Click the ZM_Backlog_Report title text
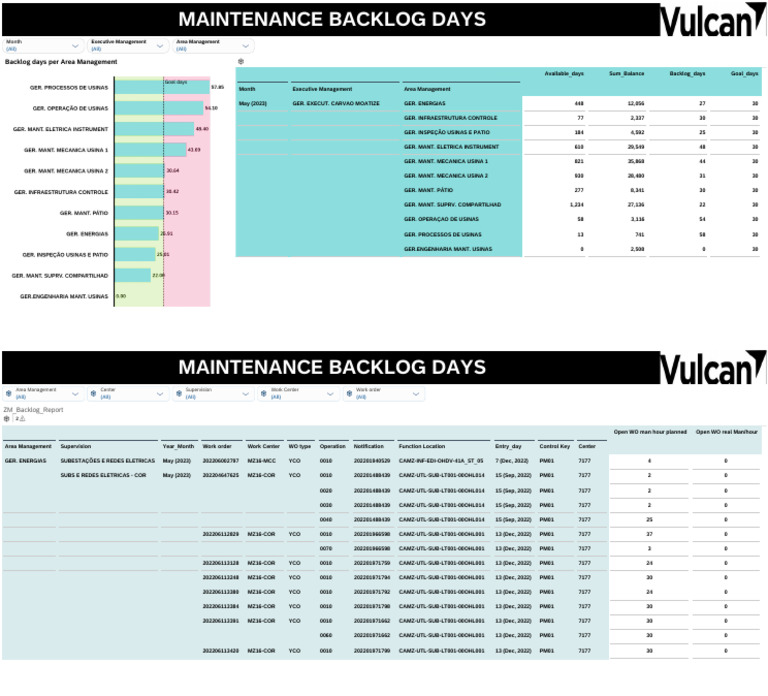The width and height of the screenshot is (768, 696). [x=33, y=409]
